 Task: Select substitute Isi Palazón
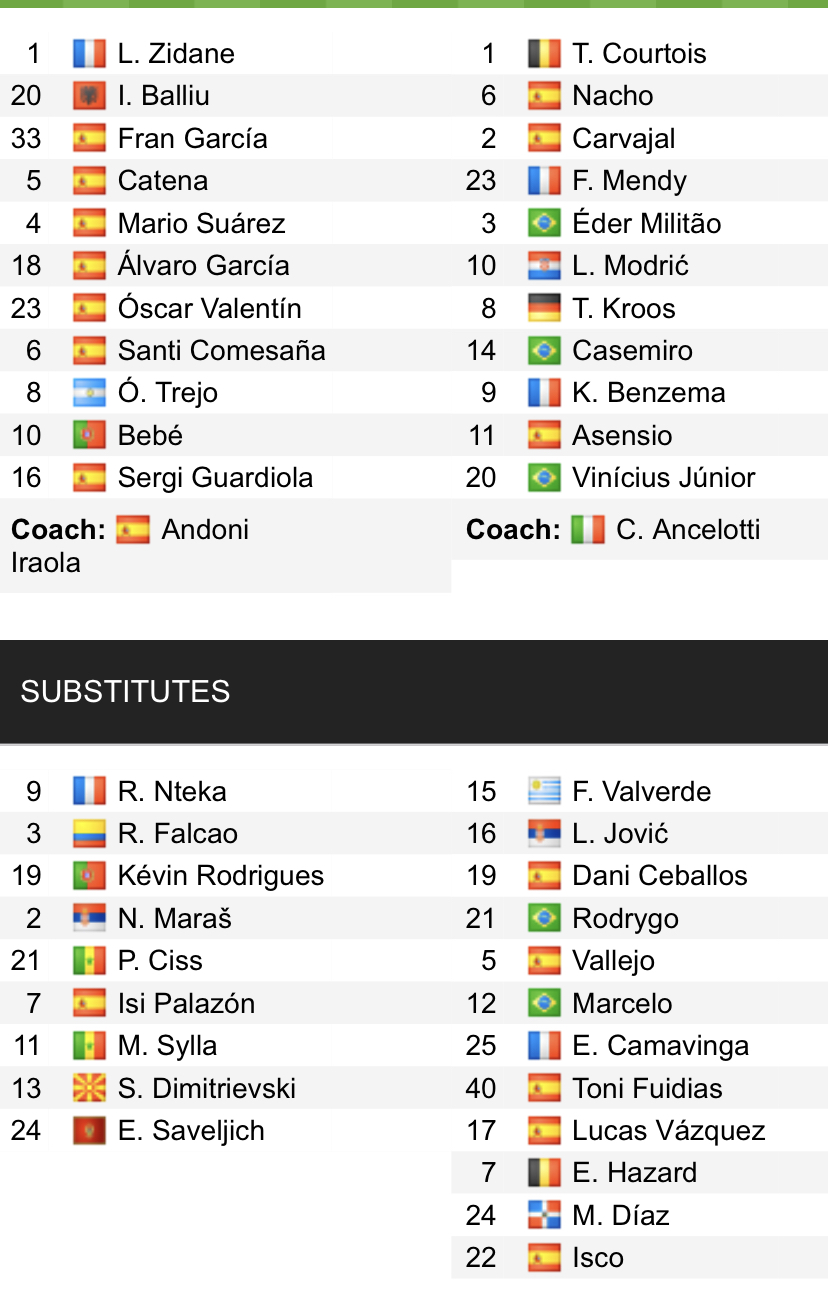pyautogui.click(x=186, y=1003)
